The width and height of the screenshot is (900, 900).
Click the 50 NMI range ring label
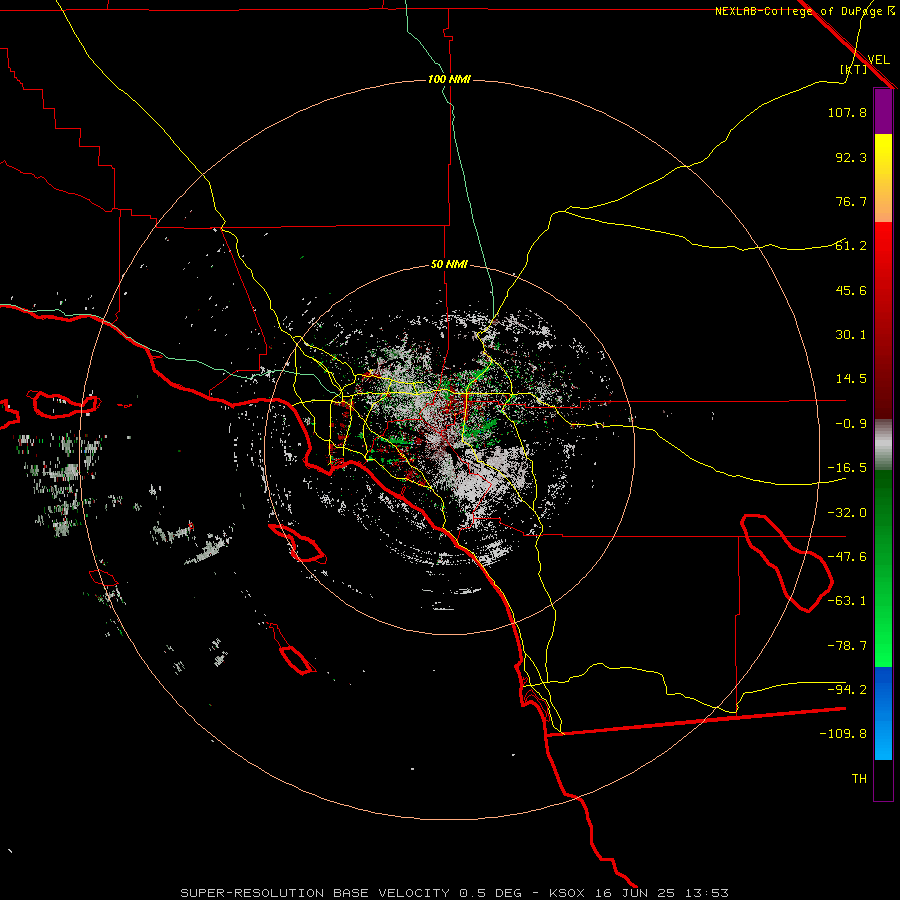449,265
